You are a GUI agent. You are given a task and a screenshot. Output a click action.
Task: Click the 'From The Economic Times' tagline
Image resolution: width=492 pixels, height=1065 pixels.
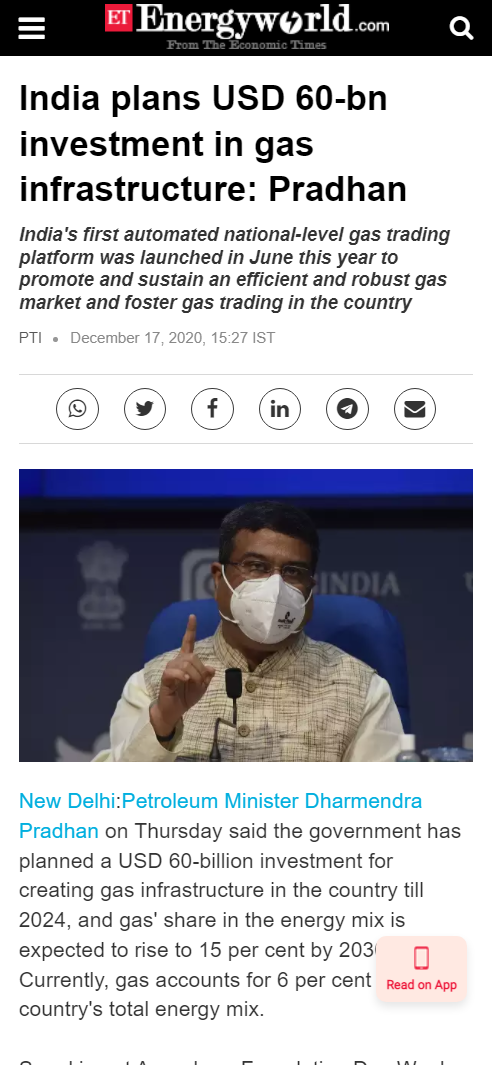click(247, 45)
